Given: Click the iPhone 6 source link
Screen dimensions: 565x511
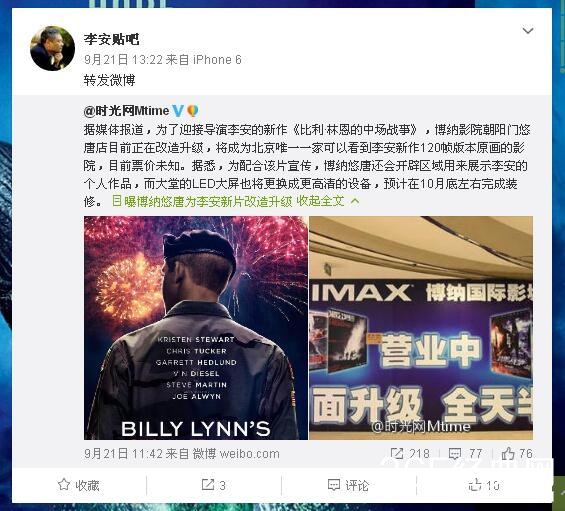Looking at the screenshot, I should [217, 59].
